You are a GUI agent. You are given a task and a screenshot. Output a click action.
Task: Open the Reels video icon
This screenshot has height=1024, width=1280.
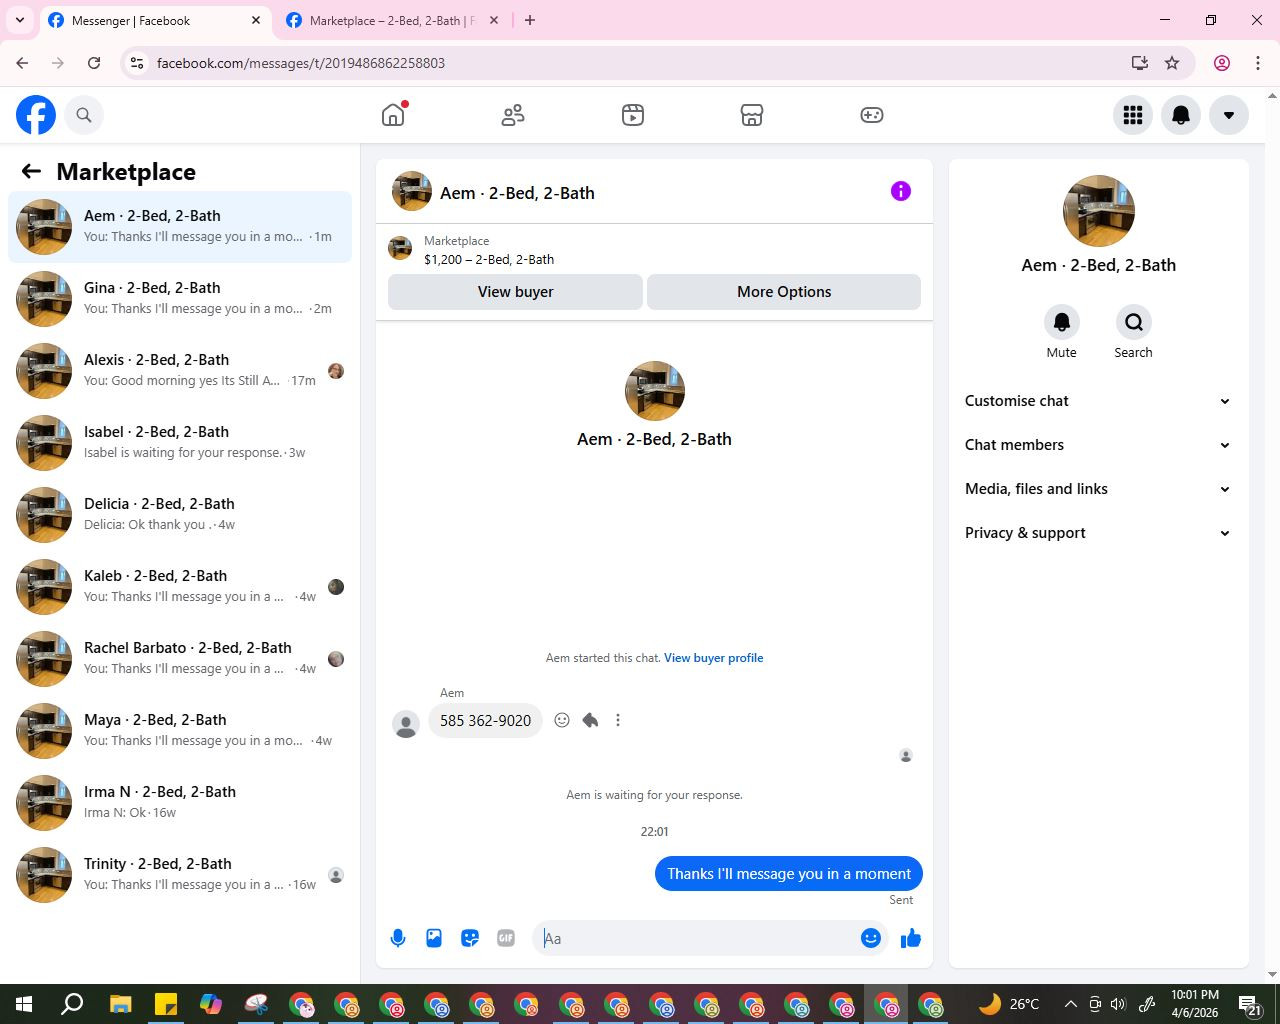click(633, 115)
